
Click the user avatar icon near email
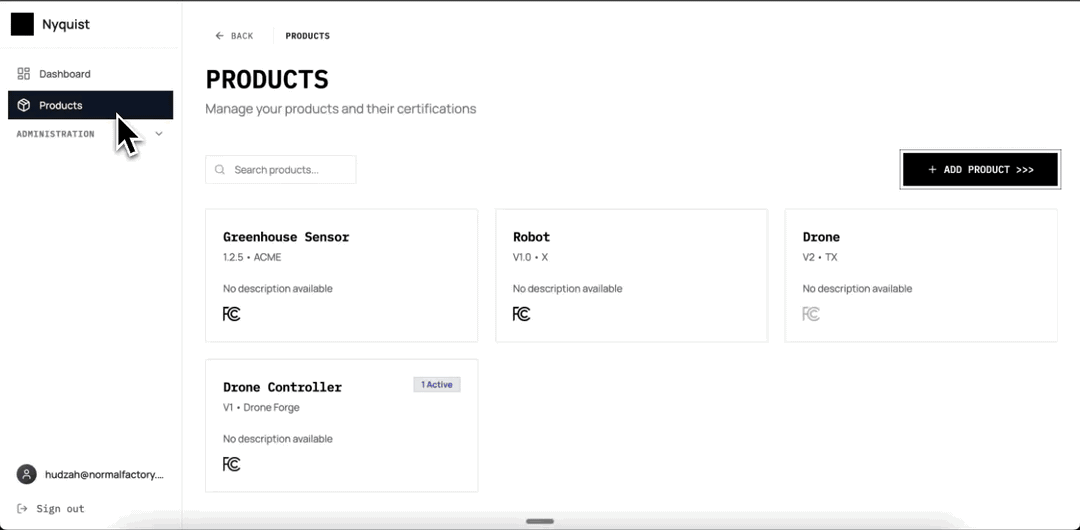27,475
